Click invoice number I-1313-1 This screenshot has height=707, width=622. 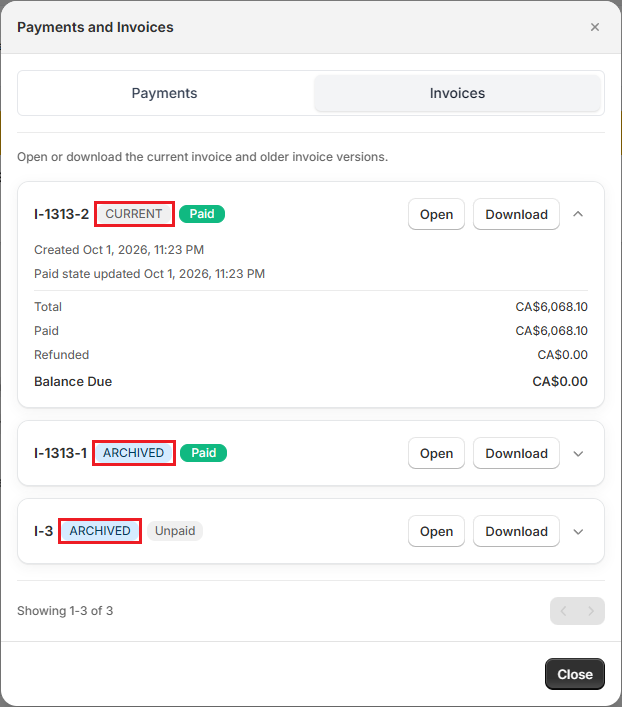coord(60,453)
